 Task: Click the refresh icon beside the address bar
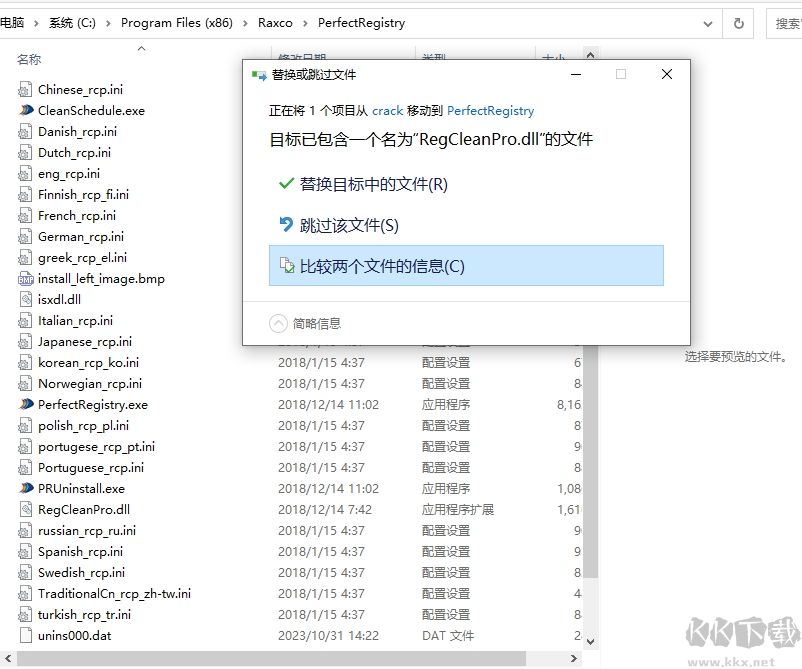click(737, 22)
